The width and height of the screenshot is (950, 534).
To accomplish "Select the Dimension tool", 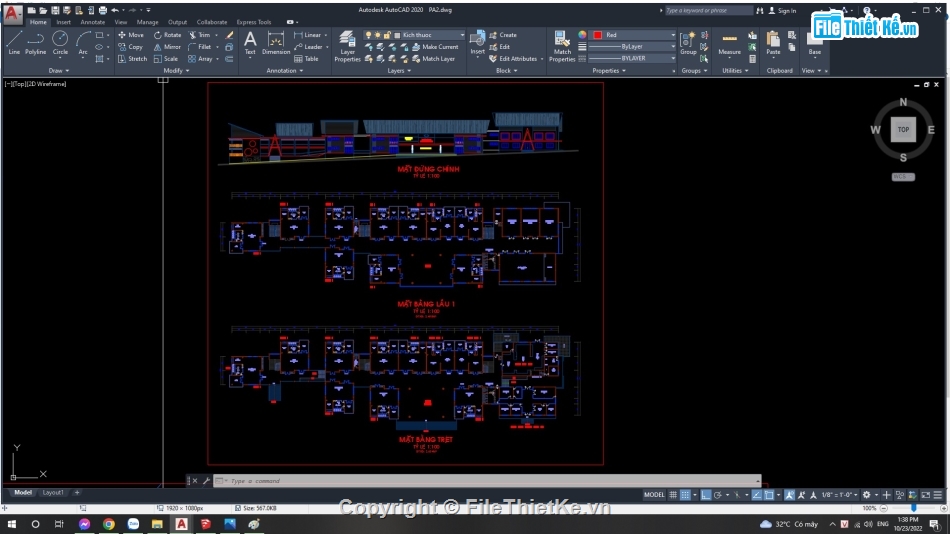I will pyautogui.click(x=276, y=44).
